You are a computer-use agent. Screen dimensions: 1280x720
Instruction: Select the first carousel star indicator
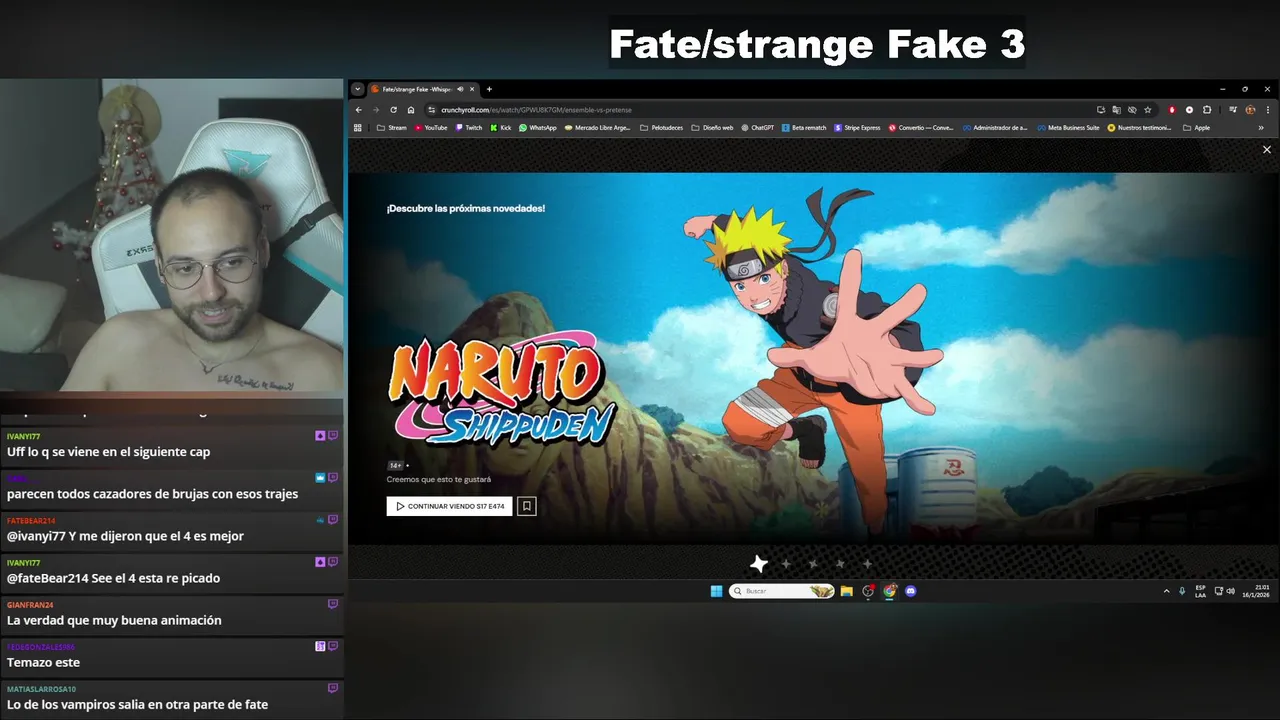(x=759, y=564)
